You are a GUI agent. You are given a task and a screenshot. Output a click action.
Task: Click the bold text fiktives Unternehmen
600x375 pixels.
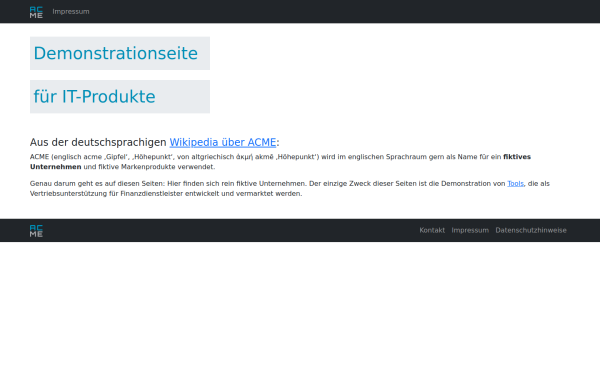pyautogui.click(x=517, y=157)
